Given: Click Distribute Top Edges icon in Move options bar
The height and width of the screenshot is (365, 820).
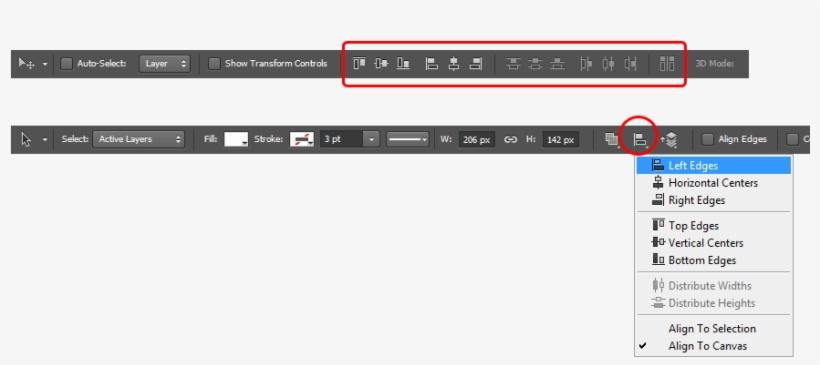Looking at the screenshot, I should pyautogui.click(x=514, y=64).
